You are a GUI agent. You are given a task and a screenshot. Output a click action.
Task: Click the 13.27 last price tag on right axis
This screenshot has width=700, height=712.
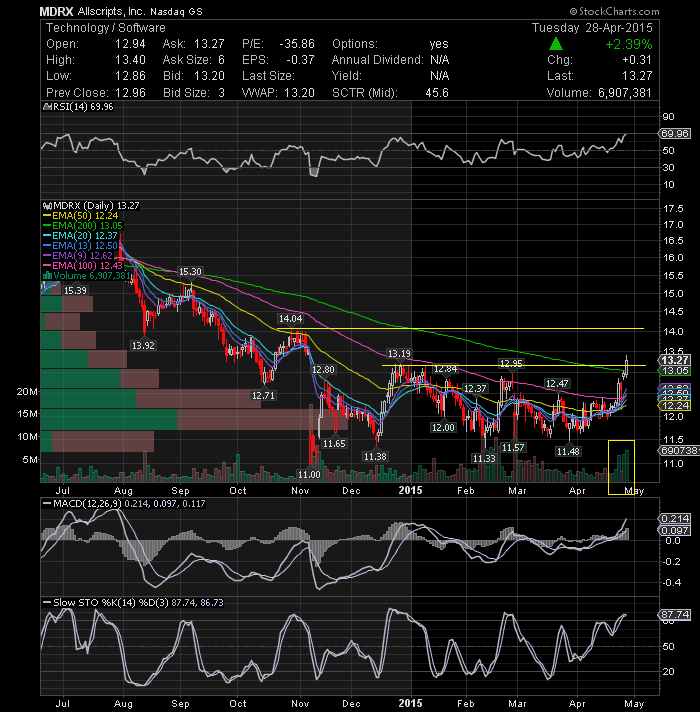[675, 360]
